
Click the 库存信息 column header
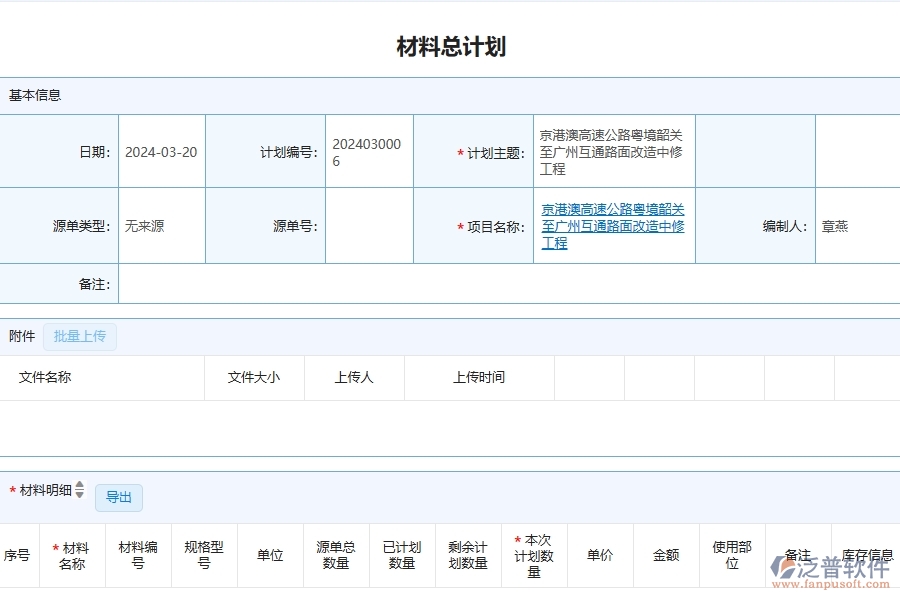pyautogui.click(x=868, y=554)
